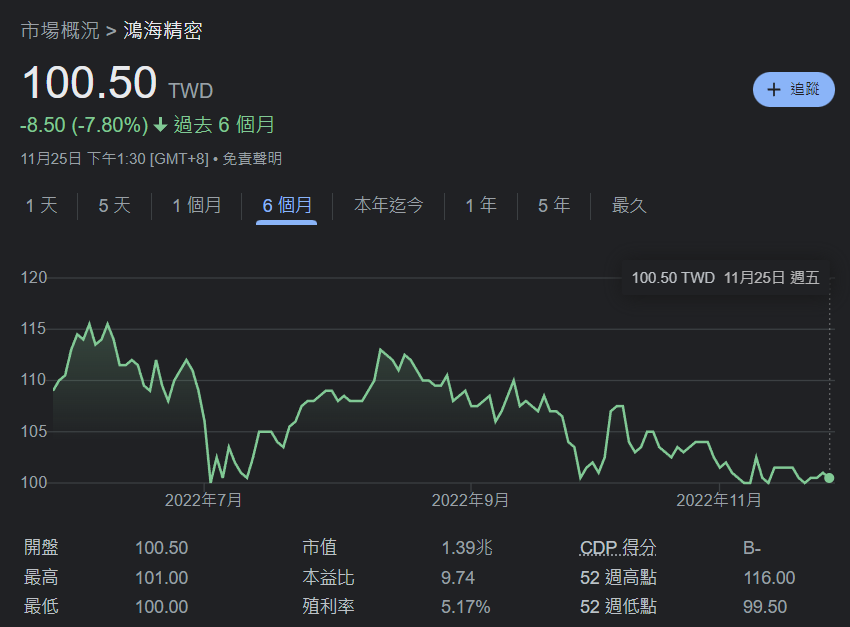Click the 110 y-axis label
850x627 pixels.
tap(34, 380)
